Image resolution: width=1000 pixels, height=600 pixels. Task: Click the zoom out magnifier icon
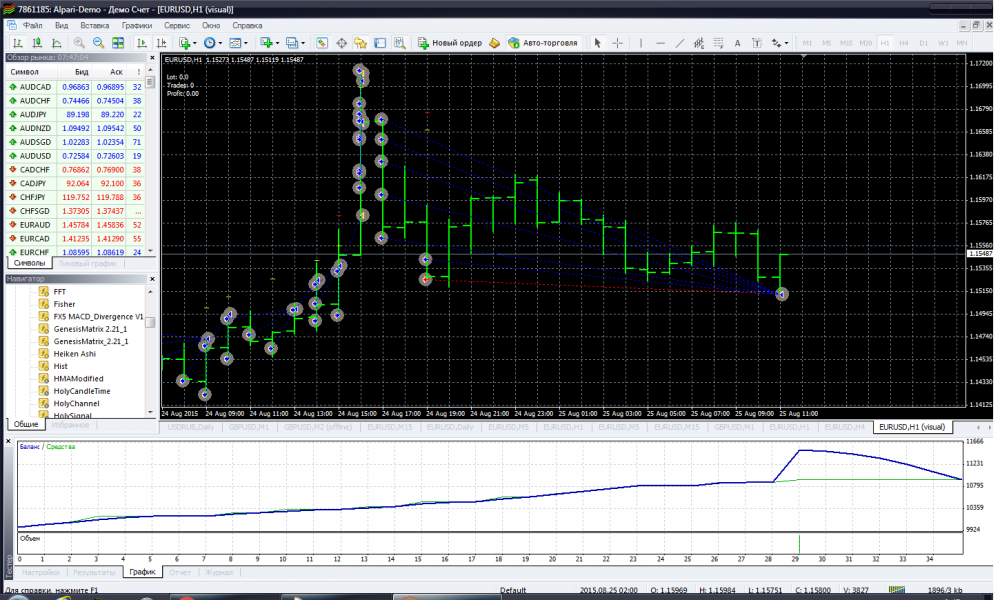pos(98,43)
